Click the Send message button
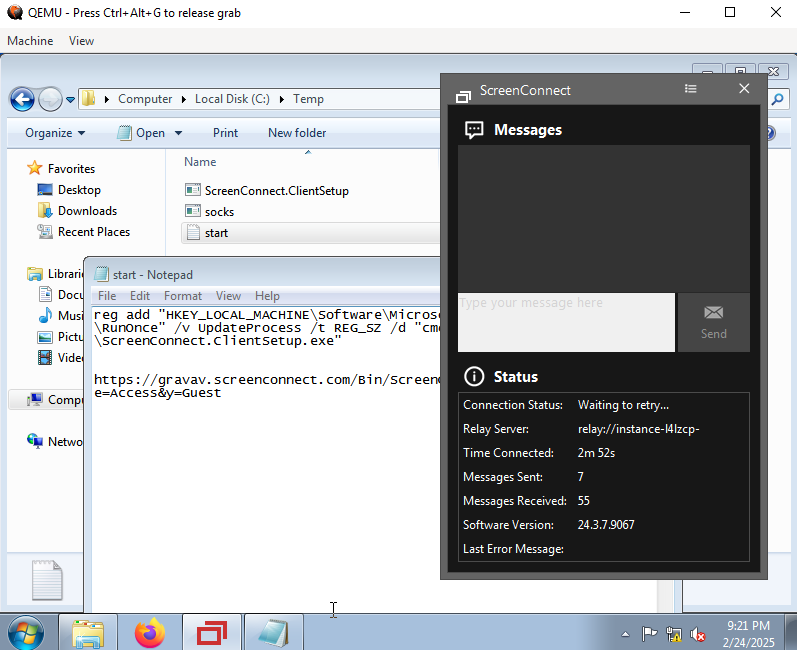This screenshot has height=650, width=797. point(713,322)
